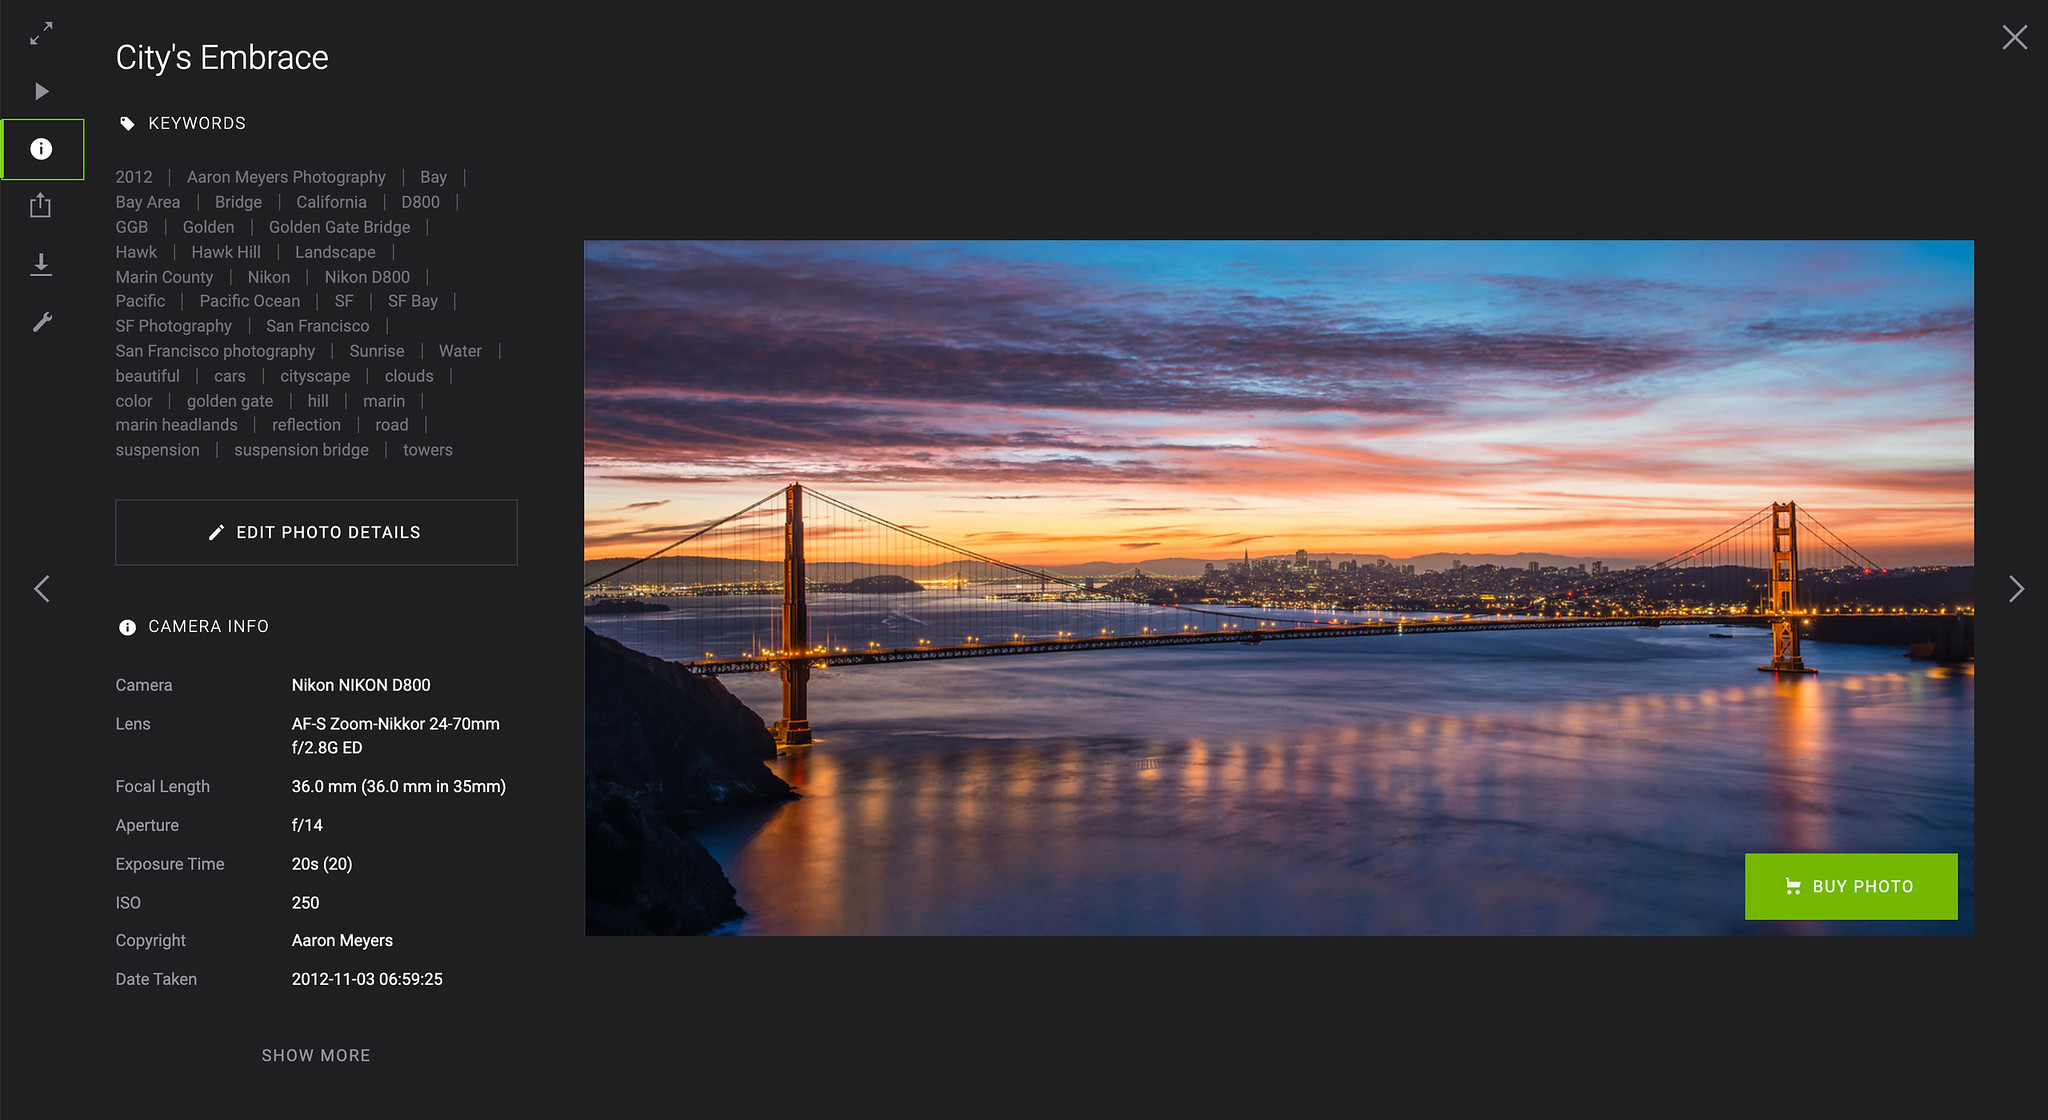Go to previous photo arrow
This screenshot has height=1120, width=2048.
tap(41, 589)
